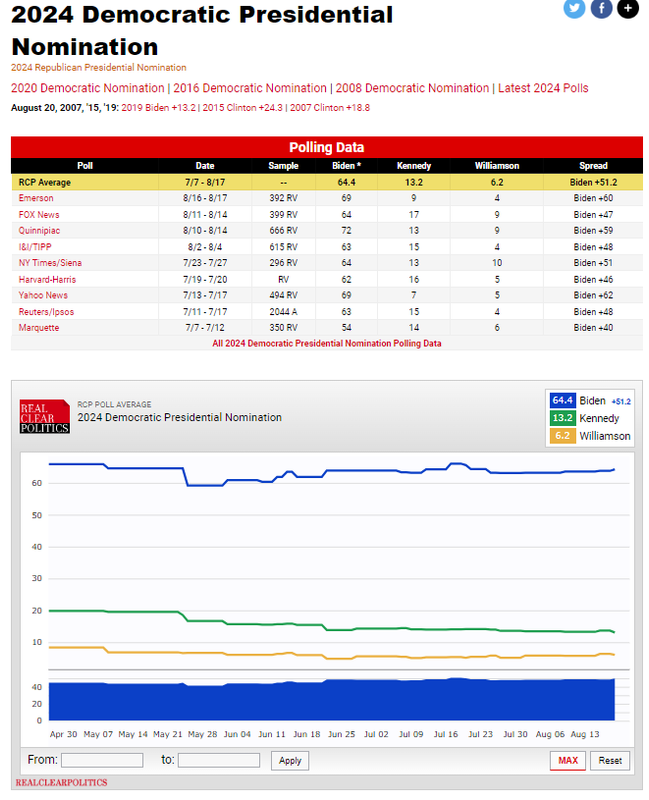Viewport: 649px width, 800px height.
Task: Open 2007 Clinton +18.8 link
Action: click(x=330, y=108)
